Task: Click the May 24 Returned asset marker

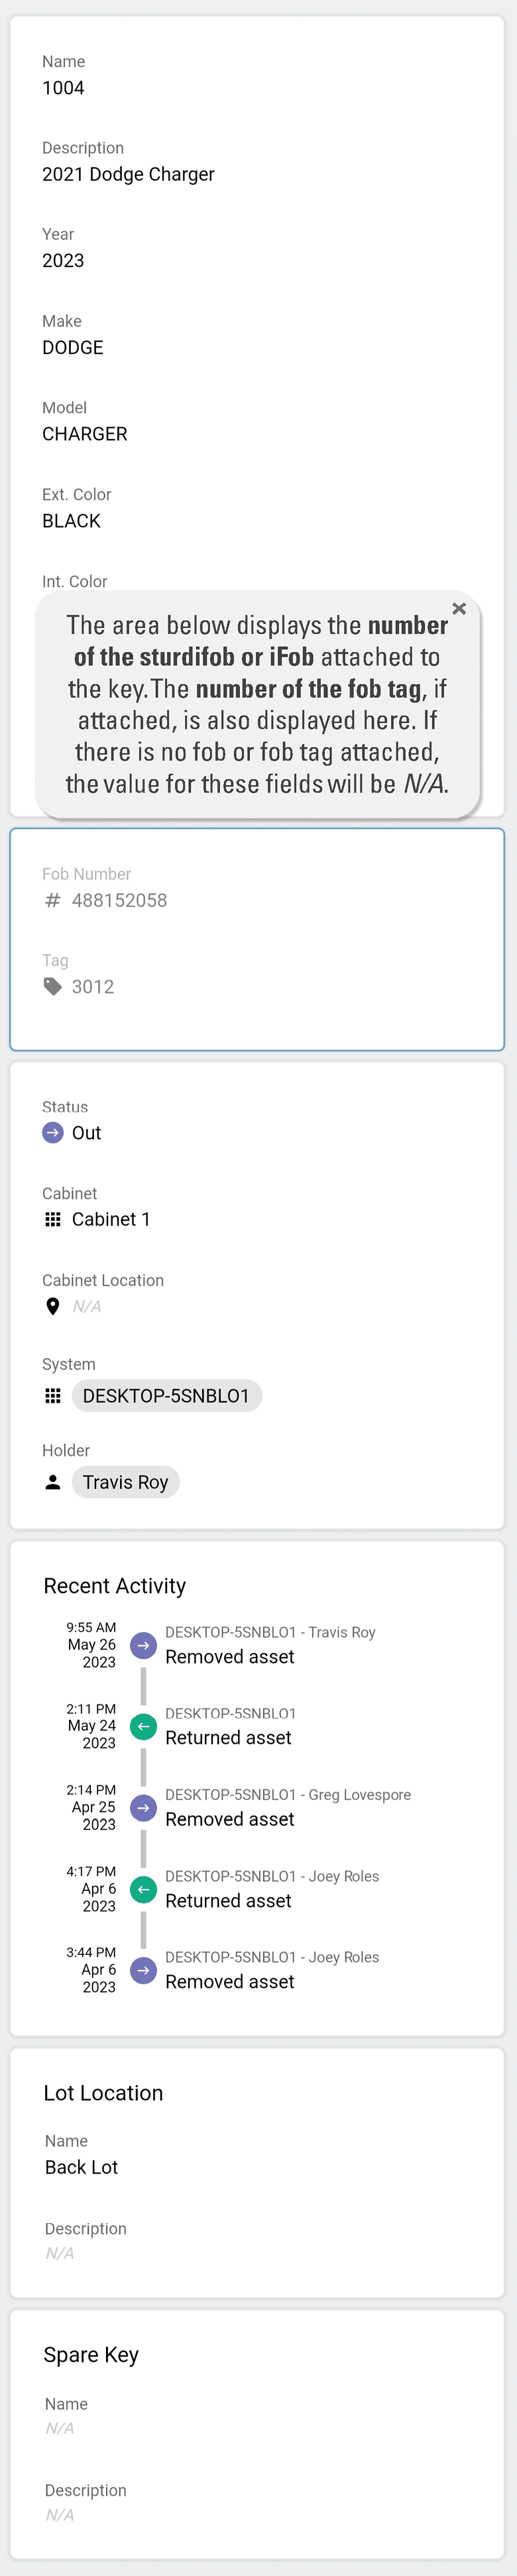Action: pyautogui.click(x=144, y=1726)
